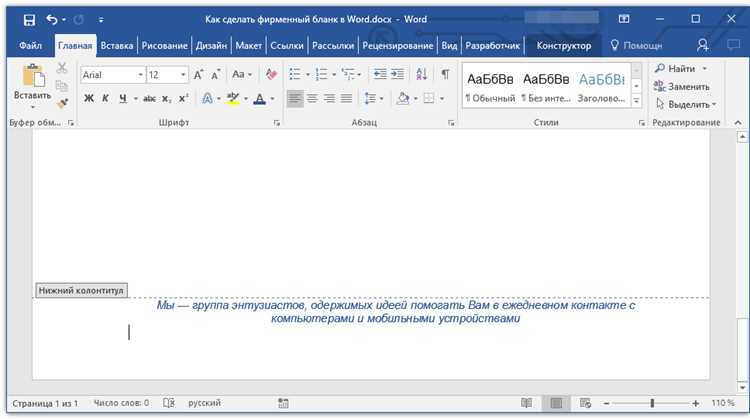Increase font size with the large A icon
The width and height of the screenshot is (750, 419).
199,75
